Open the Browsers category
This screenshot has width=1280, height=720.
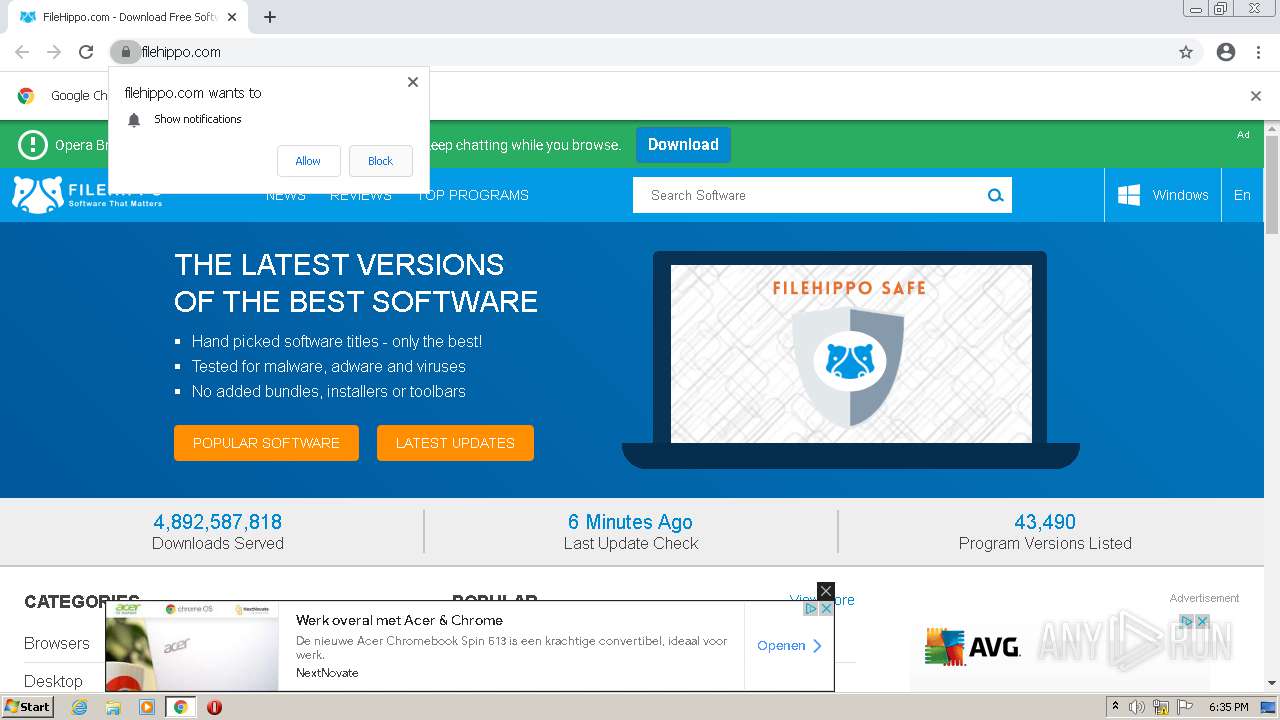57,643
